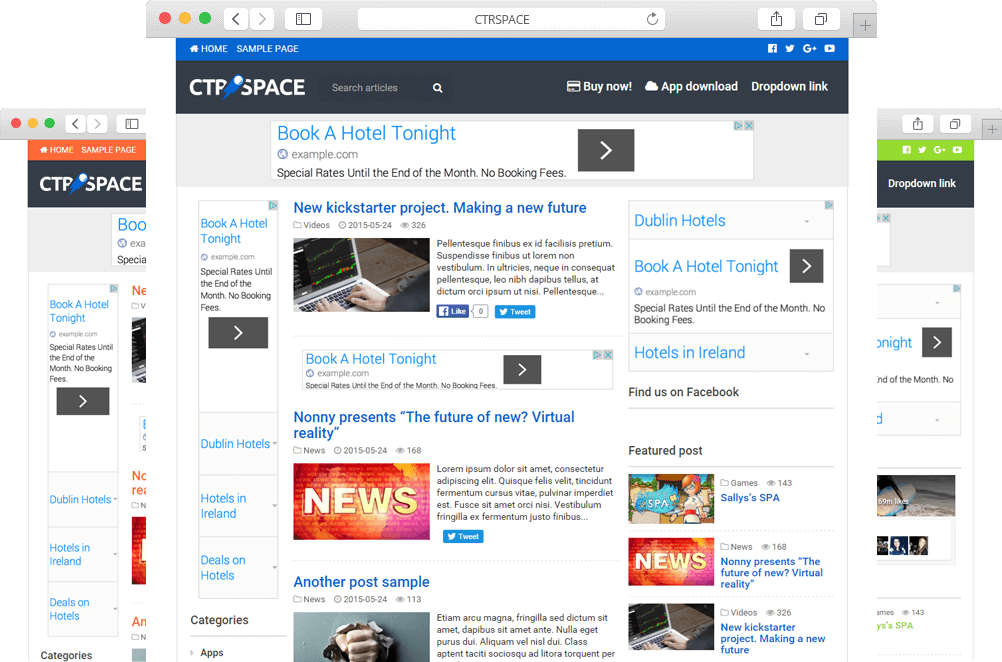
Task: Expand Hotels in Ireland in the right sidebar ad
Action: click(731, 353)
